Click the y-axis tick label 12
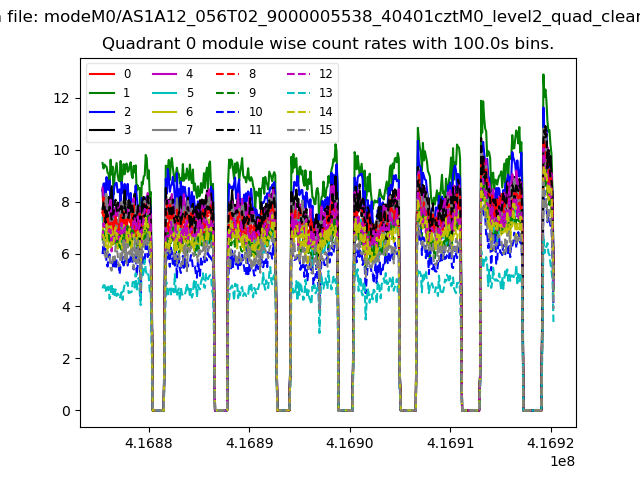 [x=61, y=98]
